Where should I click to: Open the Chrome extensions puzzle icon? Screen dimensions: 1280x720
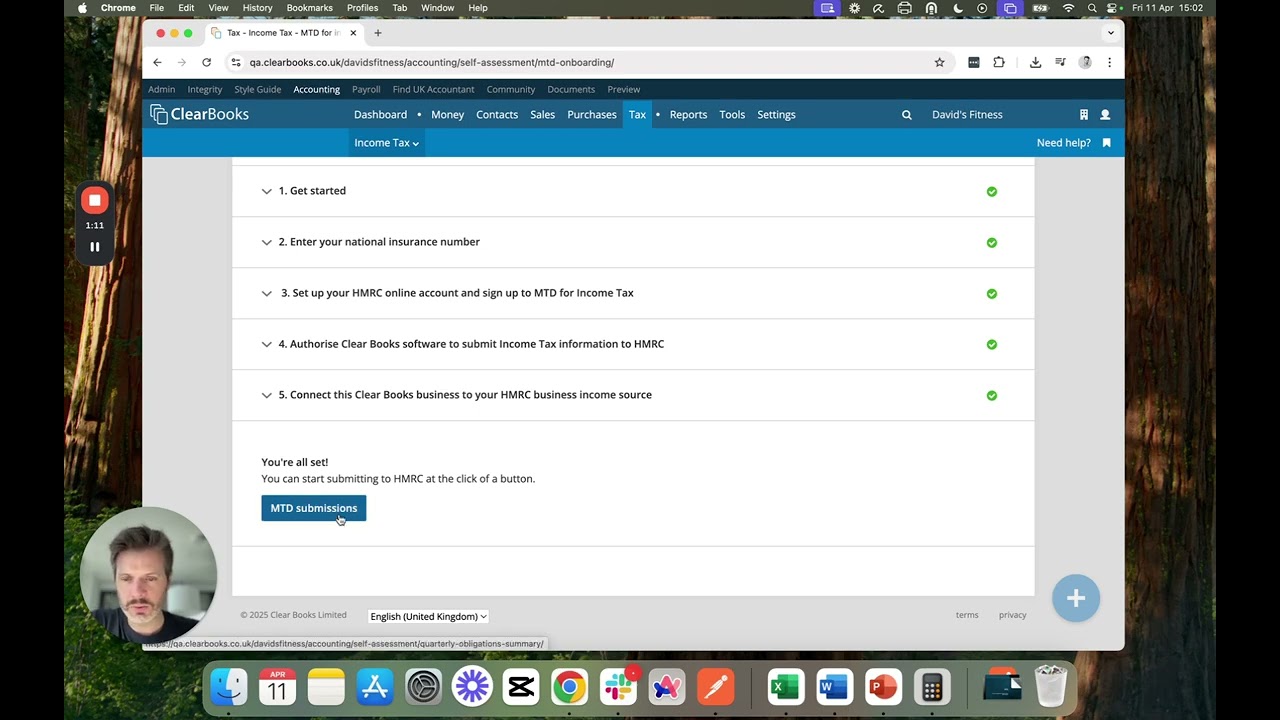[999, 62]
